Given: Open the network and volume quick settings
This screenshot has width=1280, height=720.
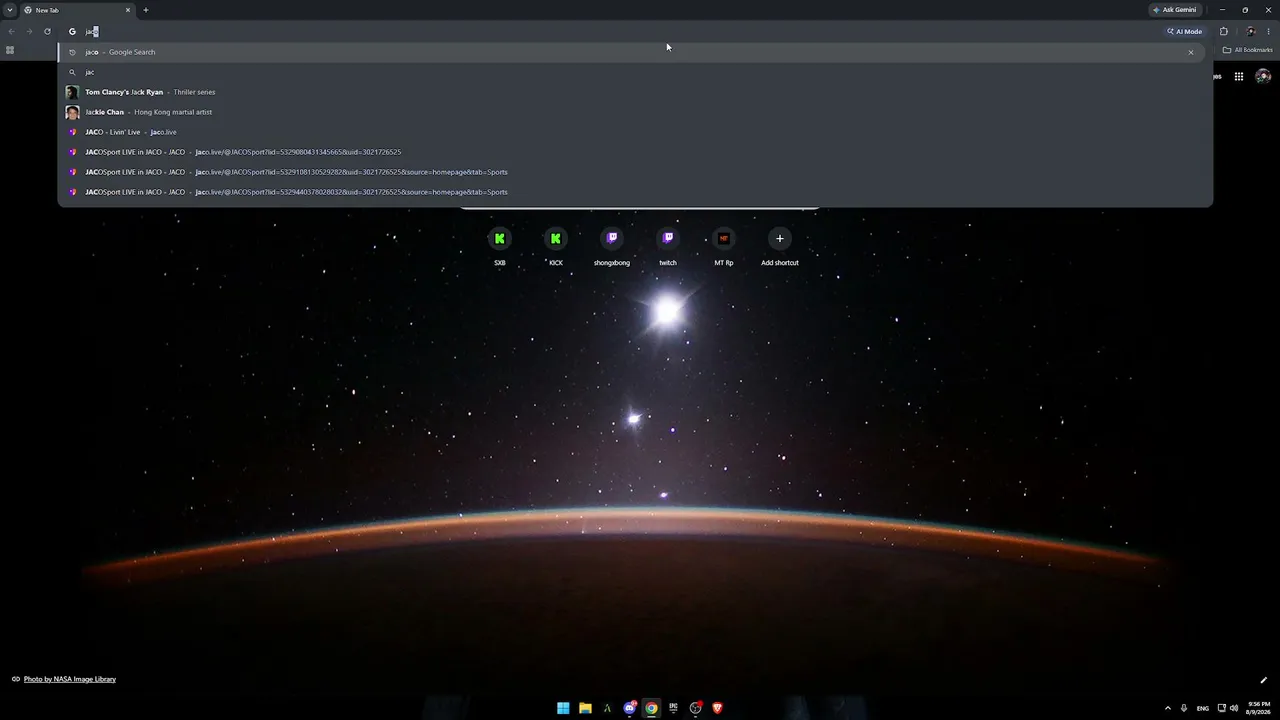Looking at the screenshot, I should tap(1229, 708).
